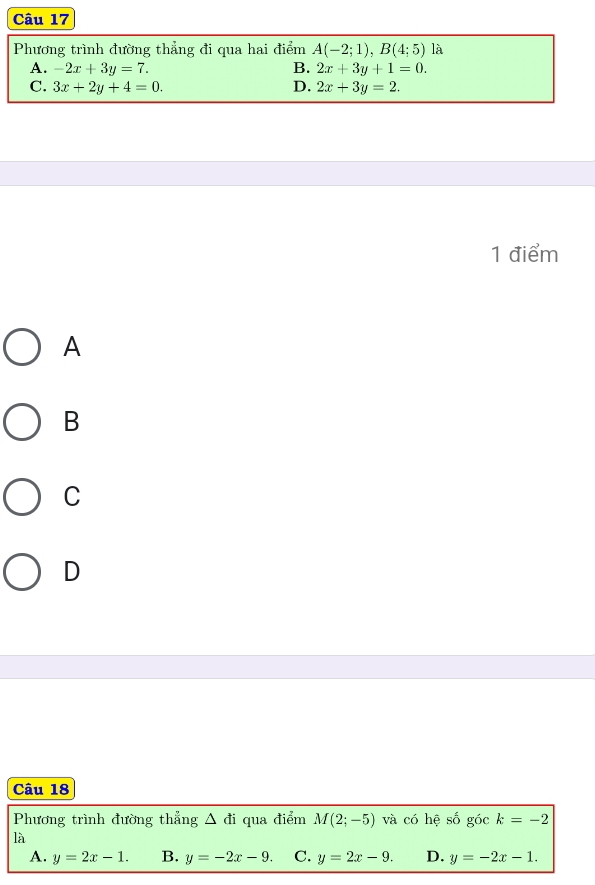
Task: Select radio button for answer D
Action: (x=22, y=572)
